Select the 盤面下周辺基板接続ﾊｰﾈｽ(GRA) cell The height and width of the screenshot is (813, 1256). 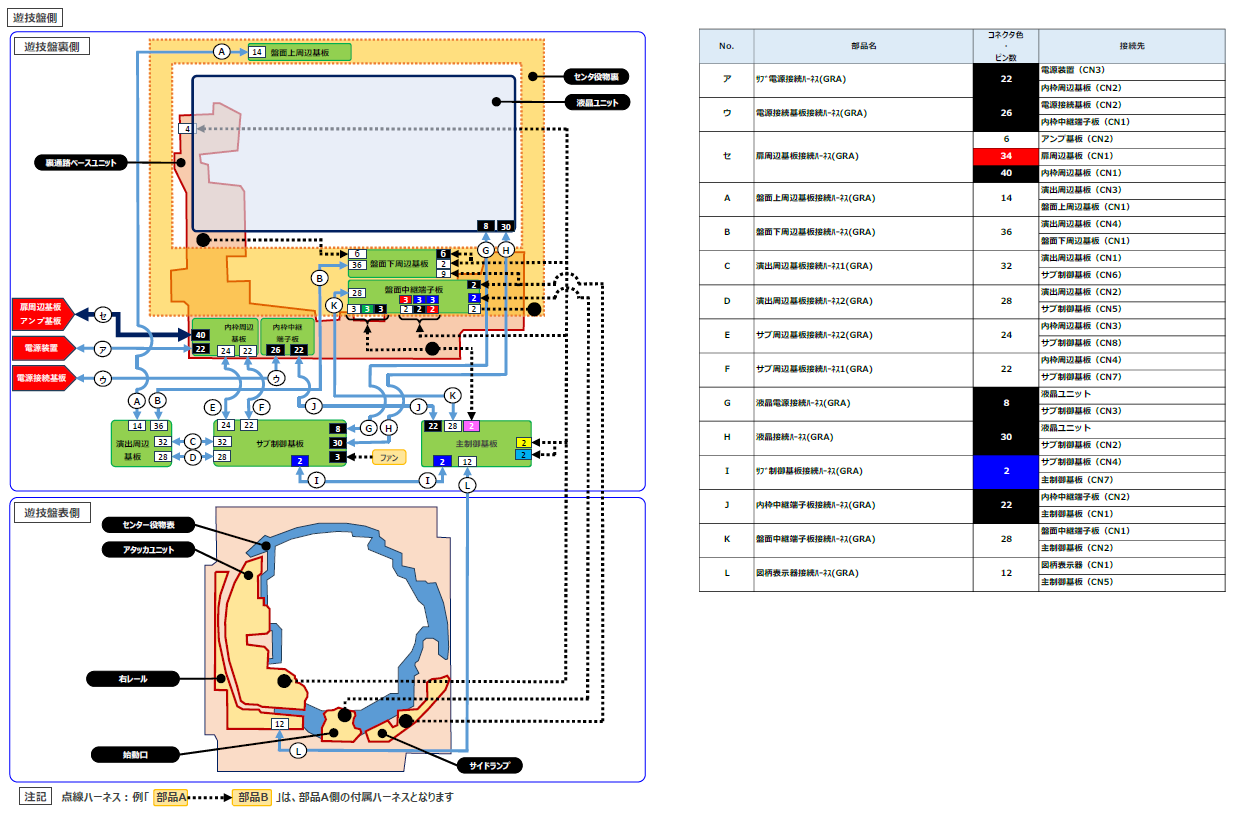pos(864,232)
